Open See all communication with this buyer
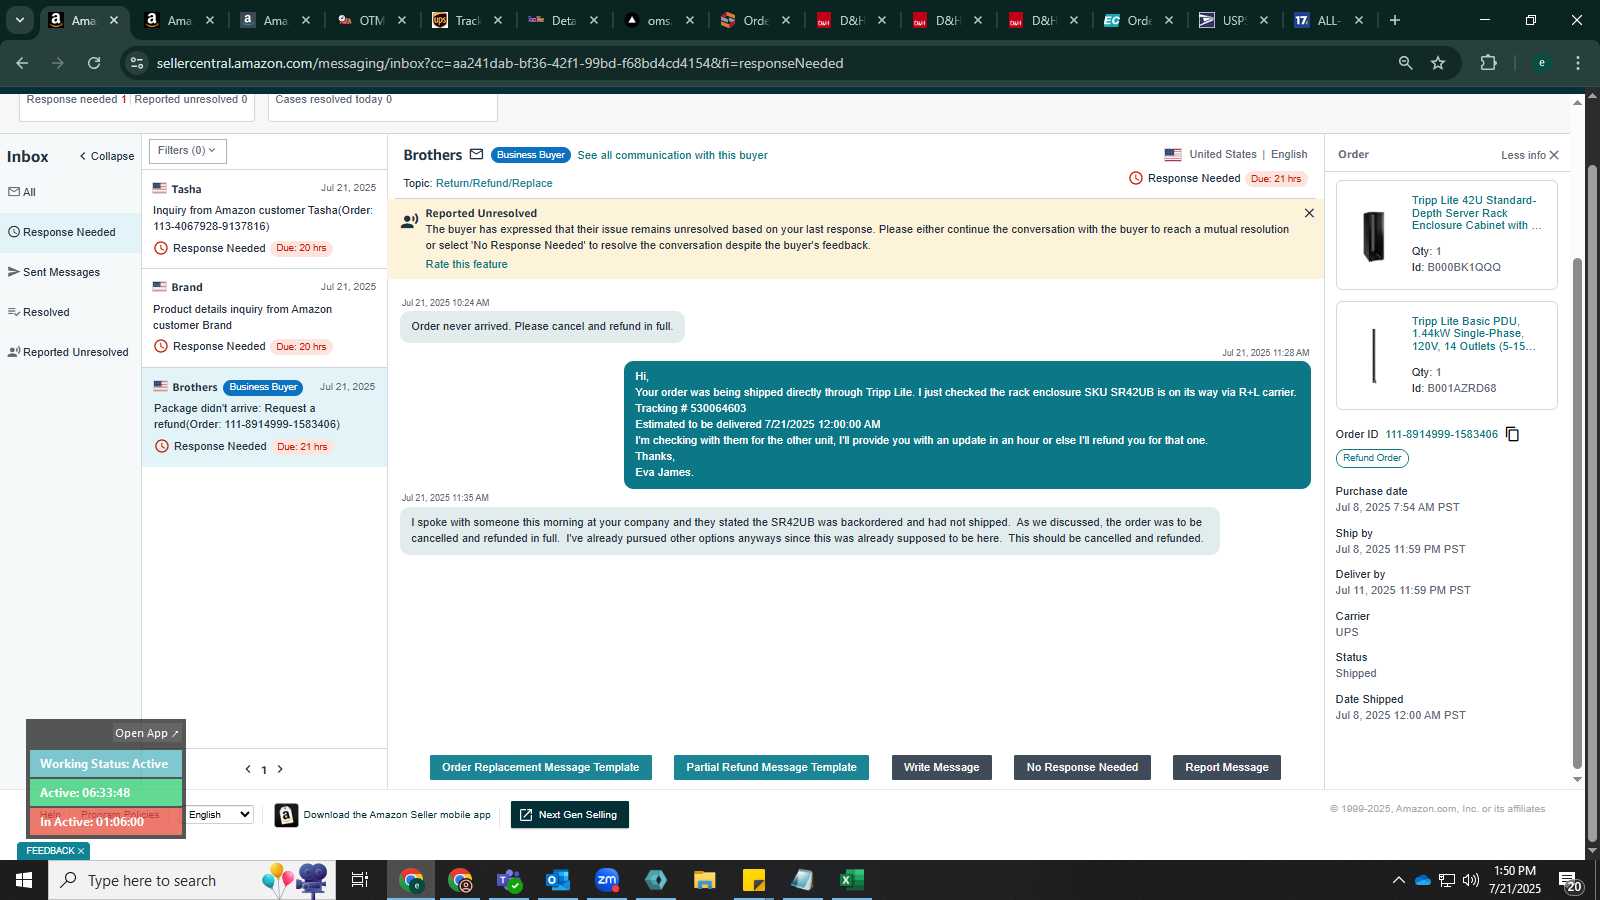This screenshot has width=1600, height=900. [672, 155]
